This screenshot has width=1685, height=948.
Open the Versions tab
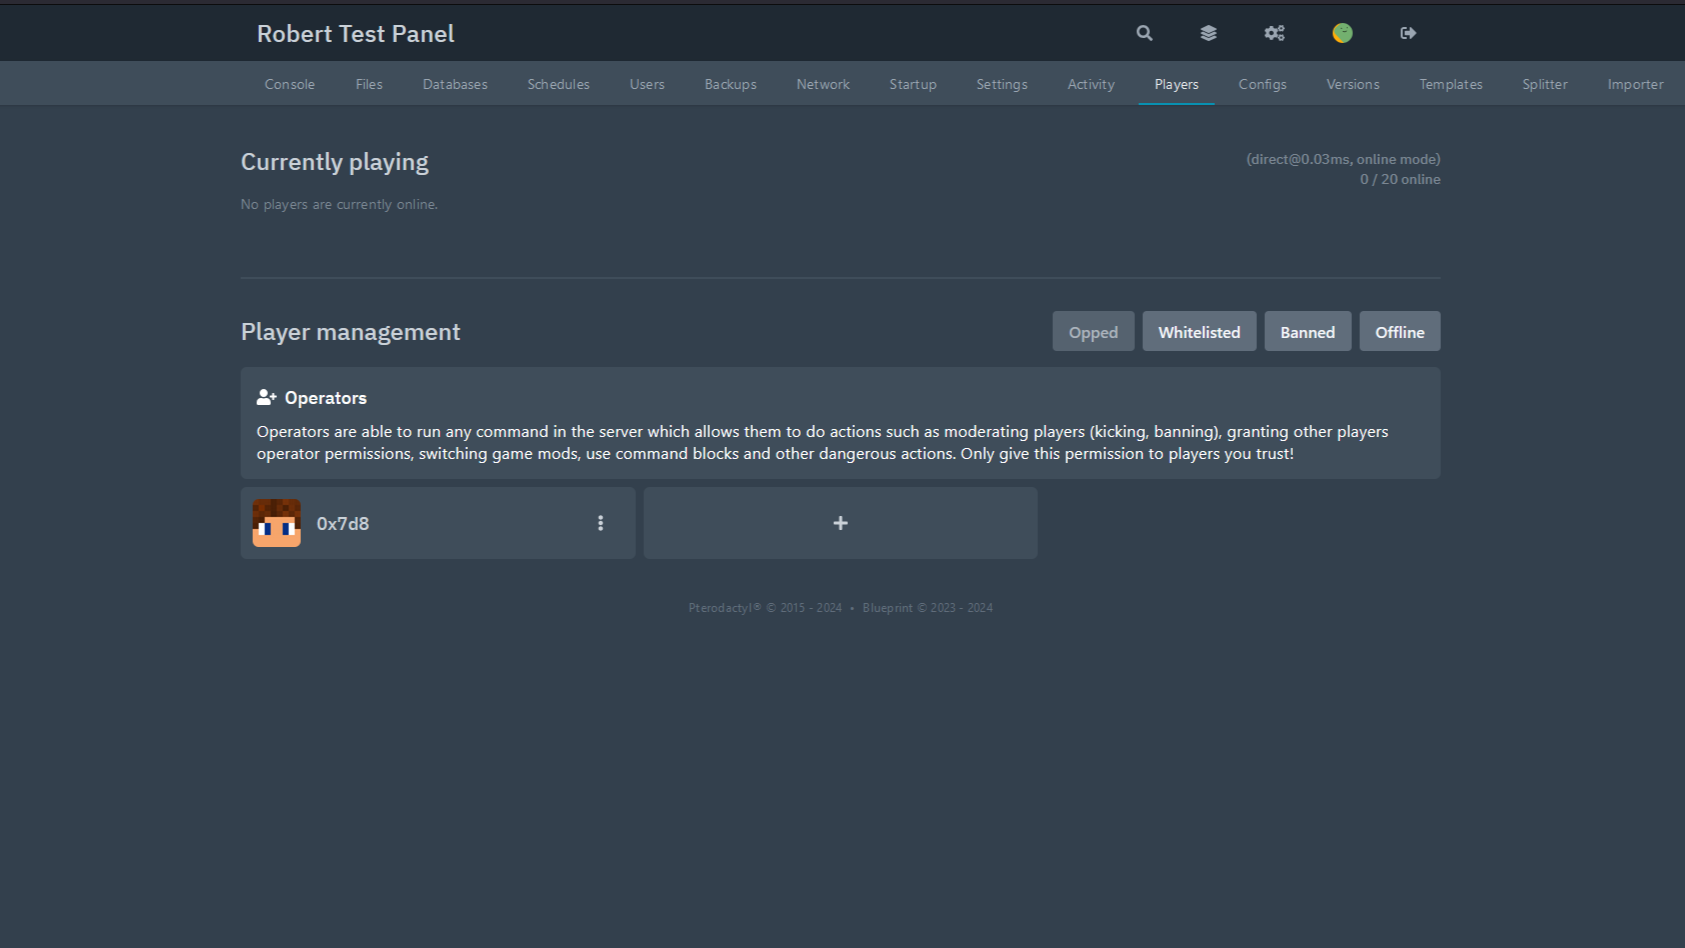pos(1352,84)
